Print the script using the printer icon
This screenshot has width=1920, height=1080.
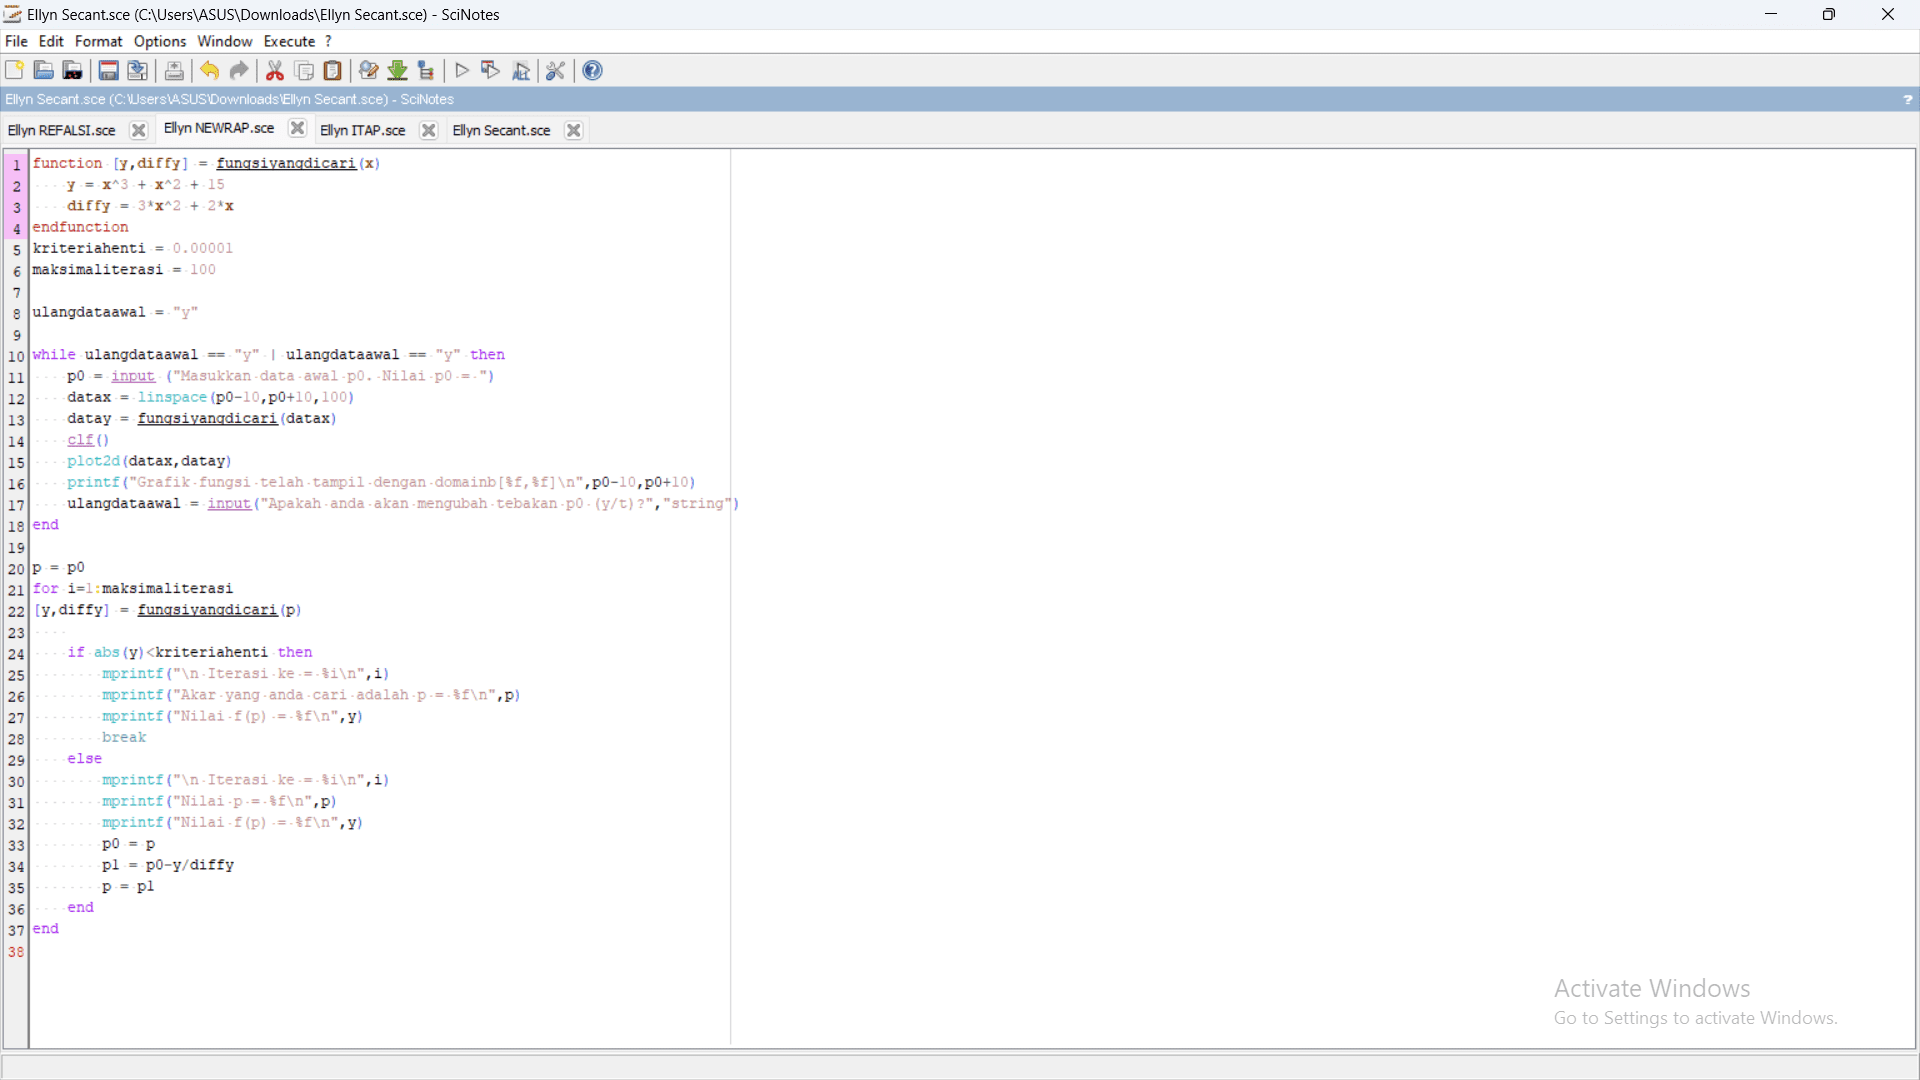coord(174,70)
